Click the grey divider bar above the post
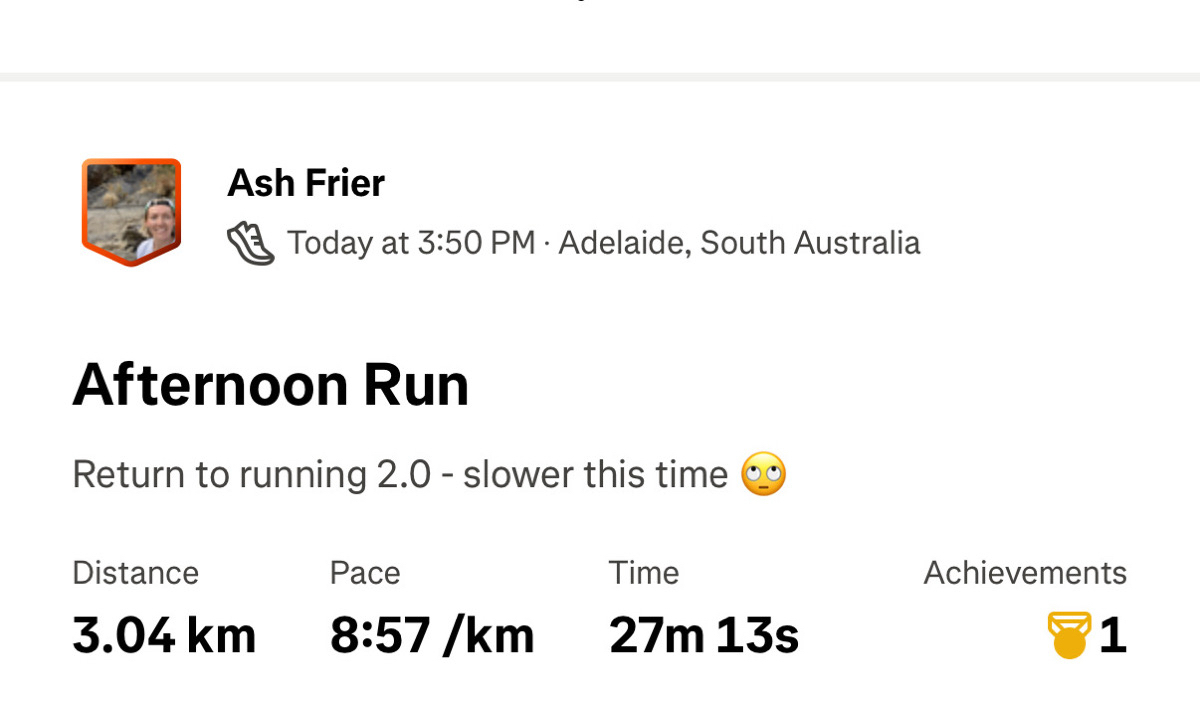Screen dimensions: 1200x708 point(600,77)
